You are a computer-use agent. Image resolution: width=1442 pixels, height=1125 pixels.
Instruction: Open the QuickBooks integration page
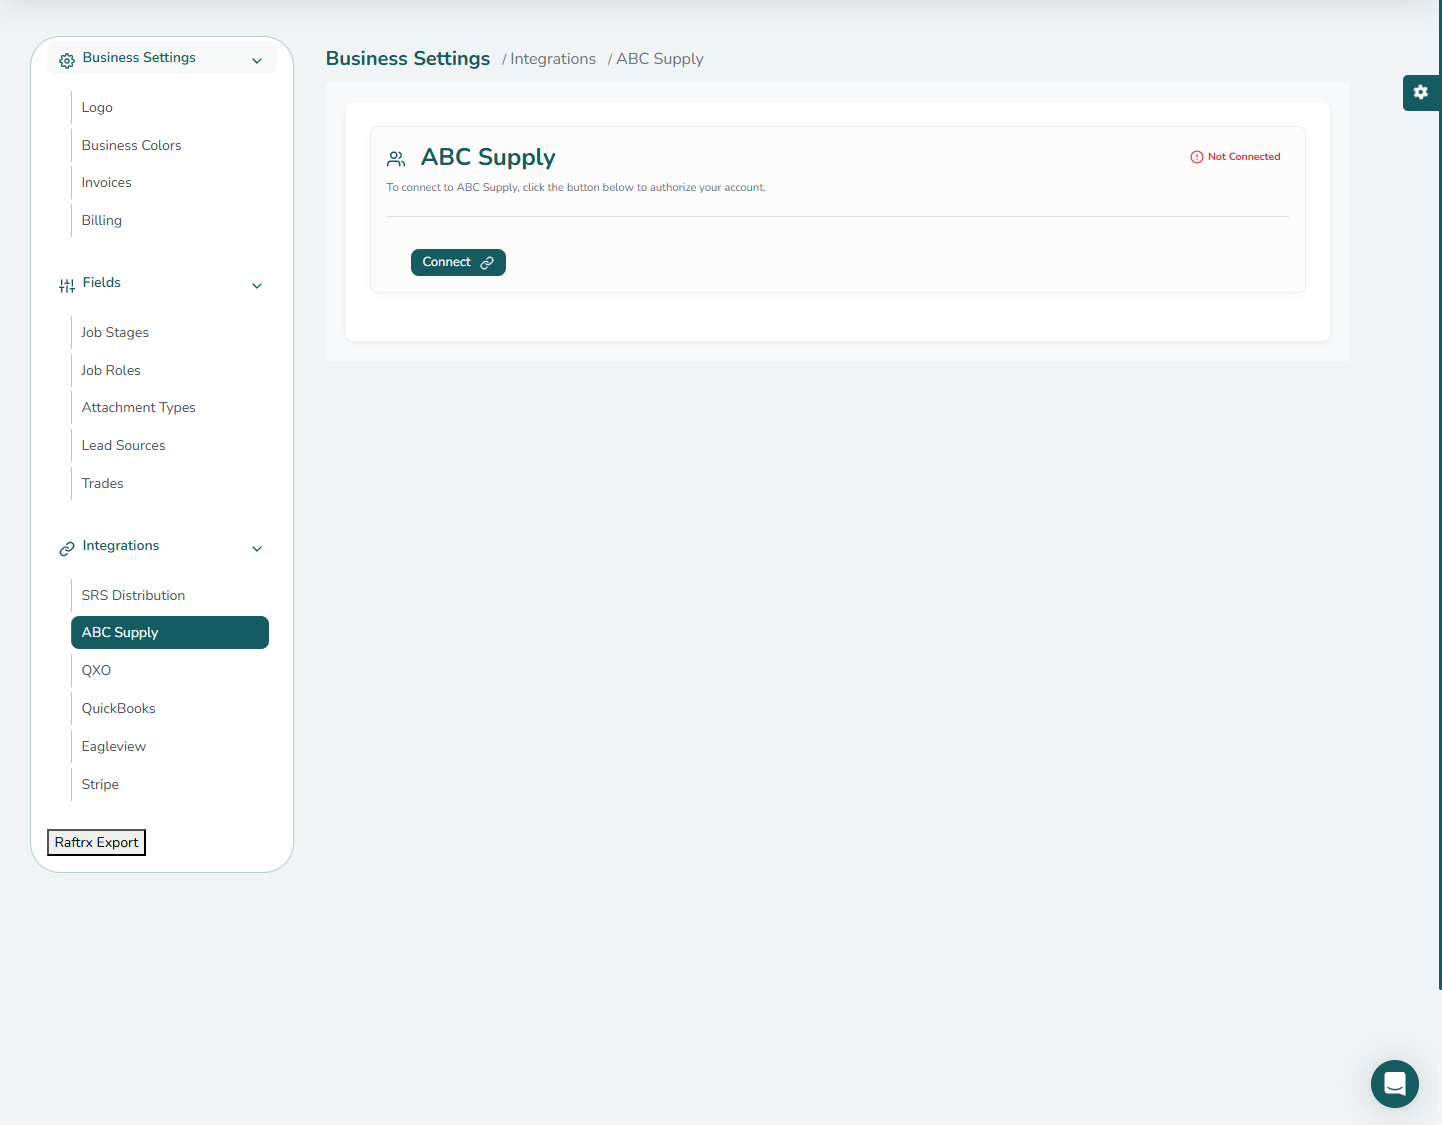(118, 709)
